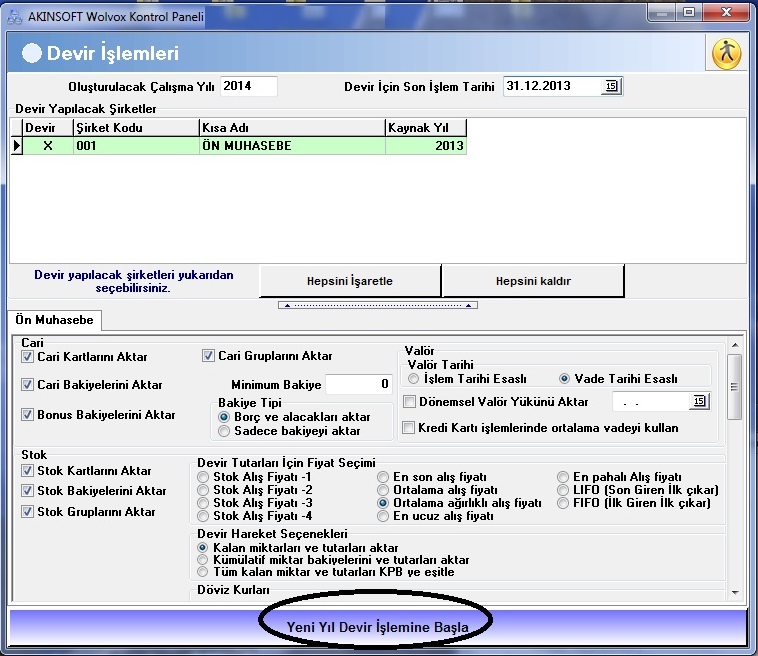The width and height of the screenshot is (758, 656).
Task: Toggle Cari Bakiyelerini Aktar checkbox
Action: (28, 385)
